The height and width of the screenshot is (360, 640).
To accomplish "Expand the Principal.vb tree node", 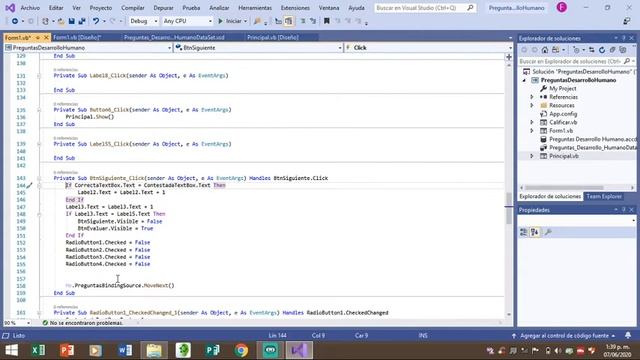I will [532, 156].
